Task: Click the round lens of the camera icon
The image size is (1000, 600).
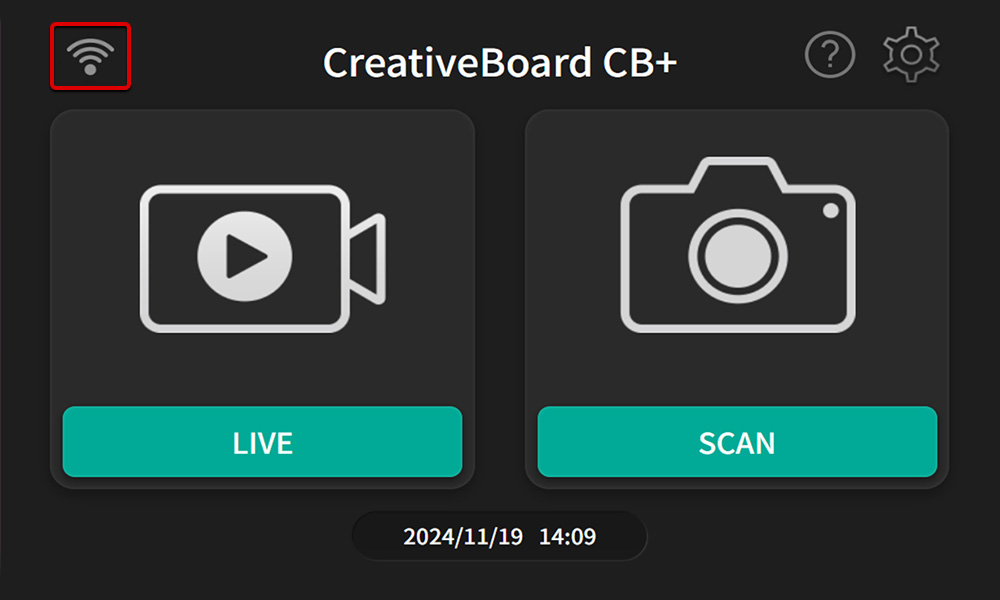Action: (x=738, y=256)
